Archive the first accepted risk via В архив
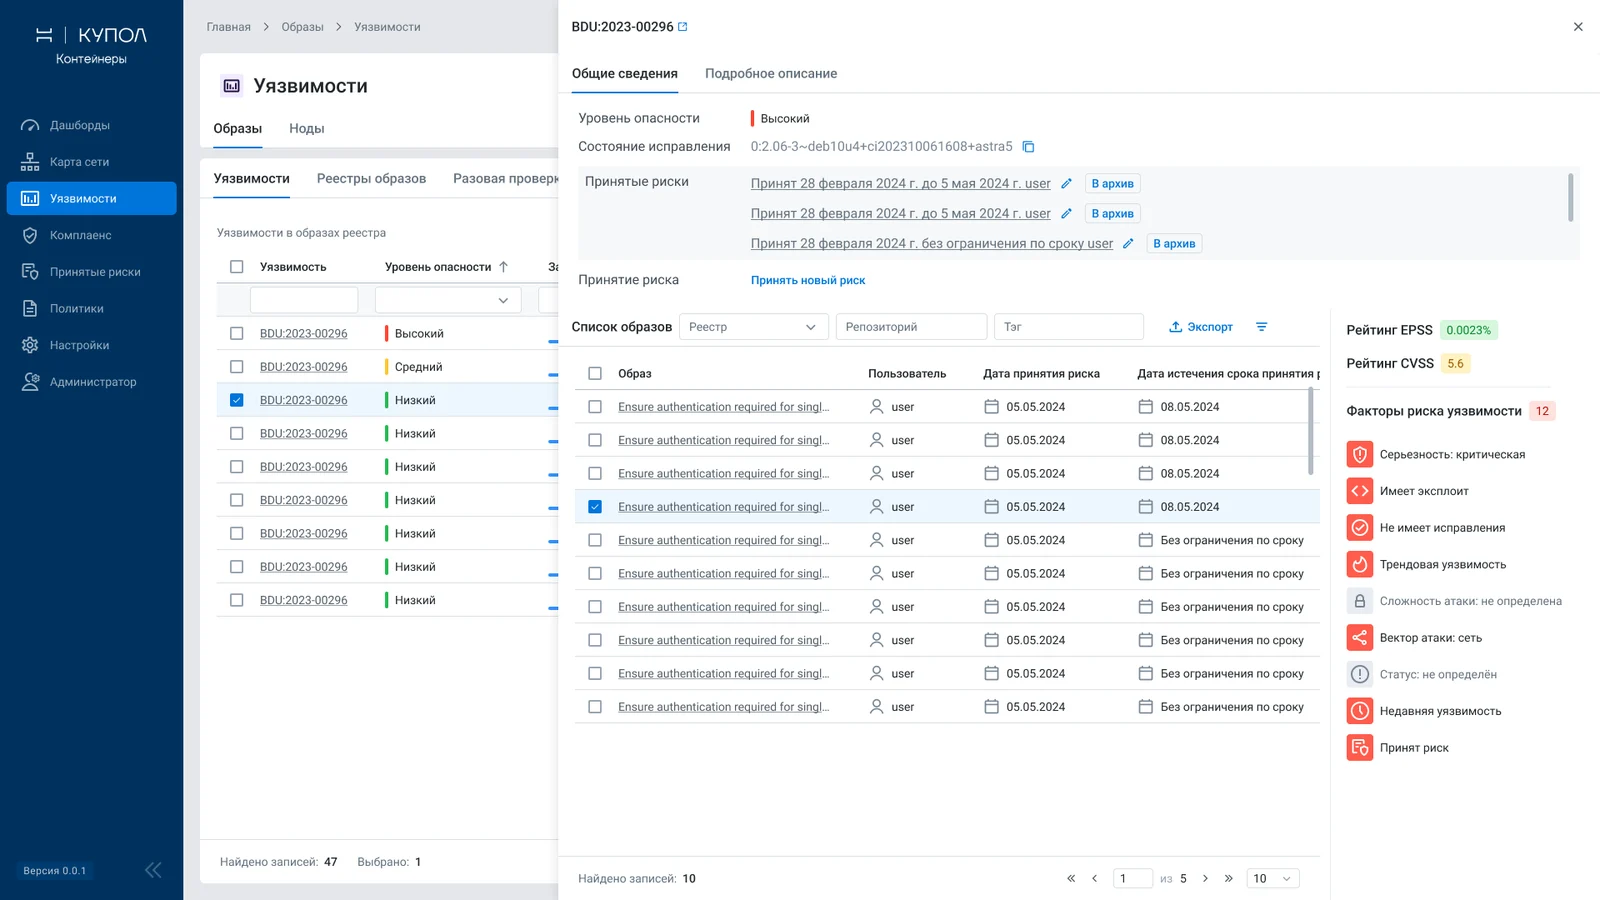 (1113, 184)
